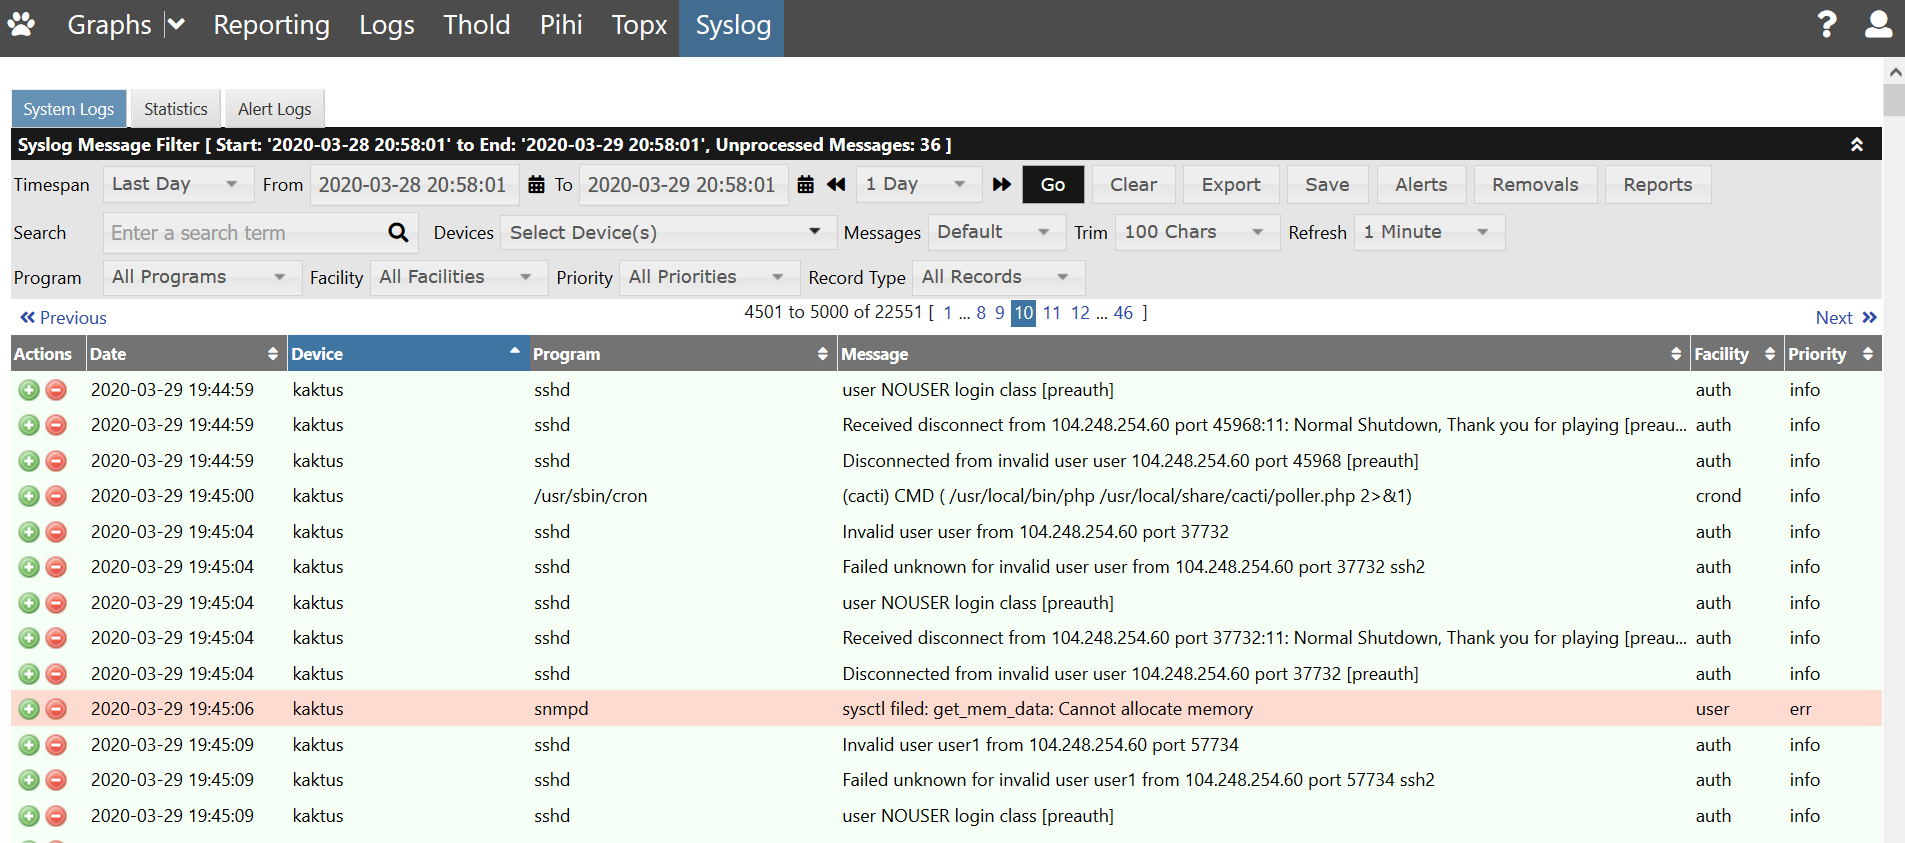The height and width of the screenshot is (843, 1905).
Task: Collapse the Syslog Message Filter panel
Action: click(1856, 145)
